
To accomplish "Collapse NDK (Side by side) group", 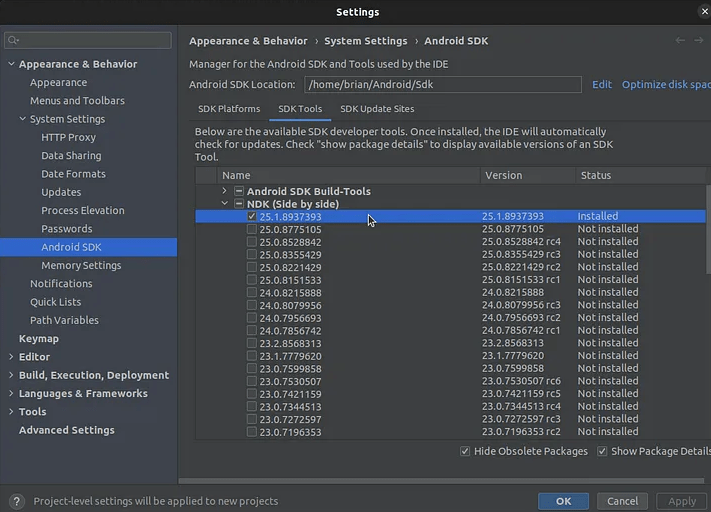I will pyautogui.click(x=224, y=204).
